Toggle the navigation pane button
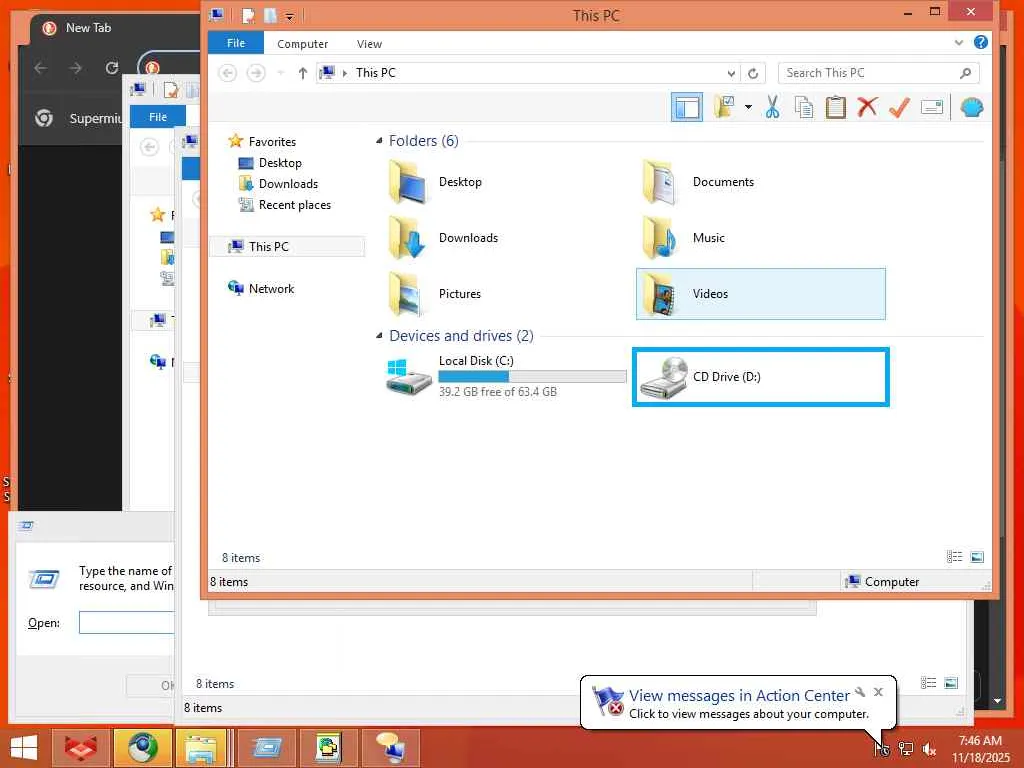Viewport: 1024px width, 768px height. pyautogui.click(x=687, y=107)
